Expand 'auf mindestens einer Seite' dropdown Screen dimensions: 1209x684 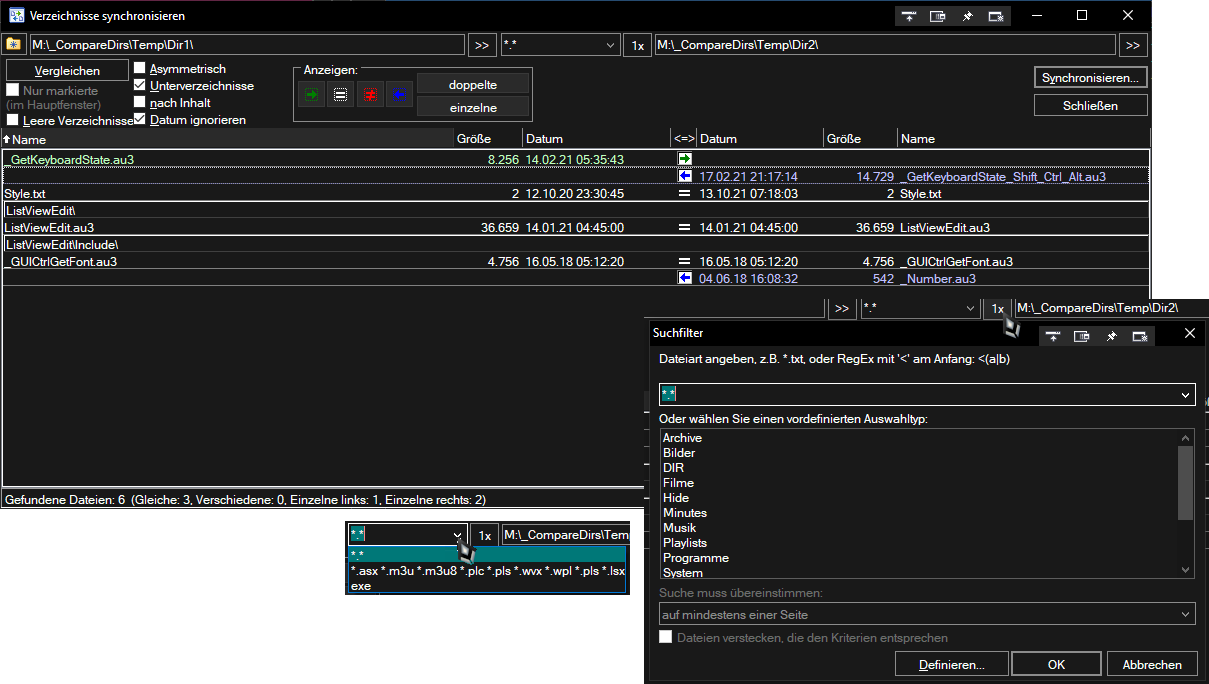(1185, 615)
